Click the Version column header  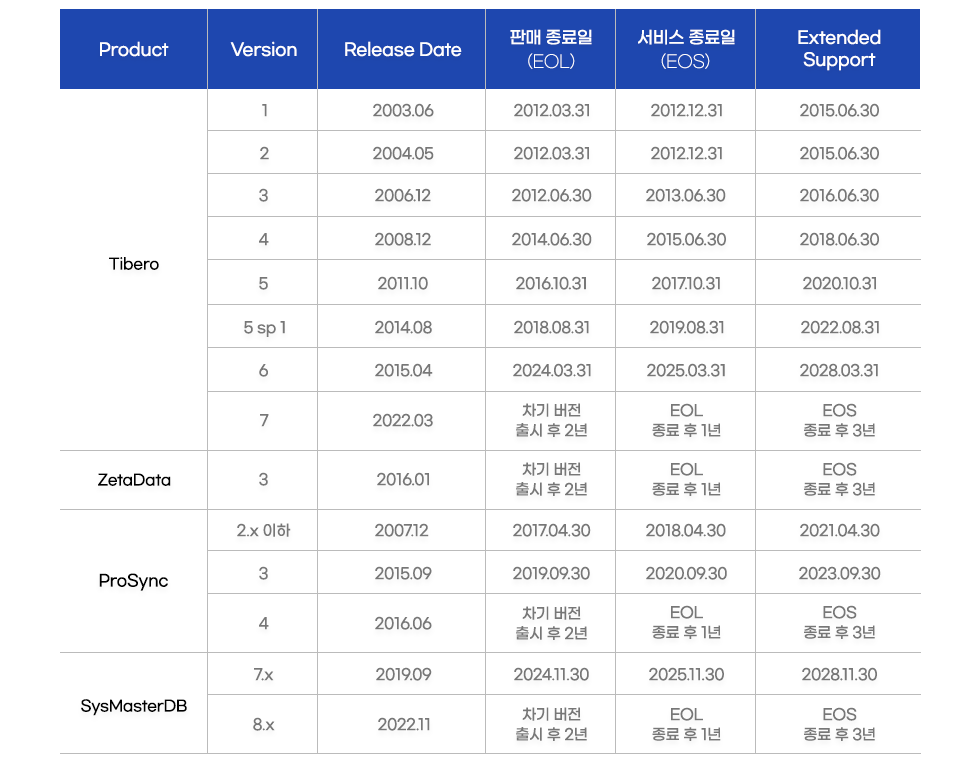(x=263, y=50)
